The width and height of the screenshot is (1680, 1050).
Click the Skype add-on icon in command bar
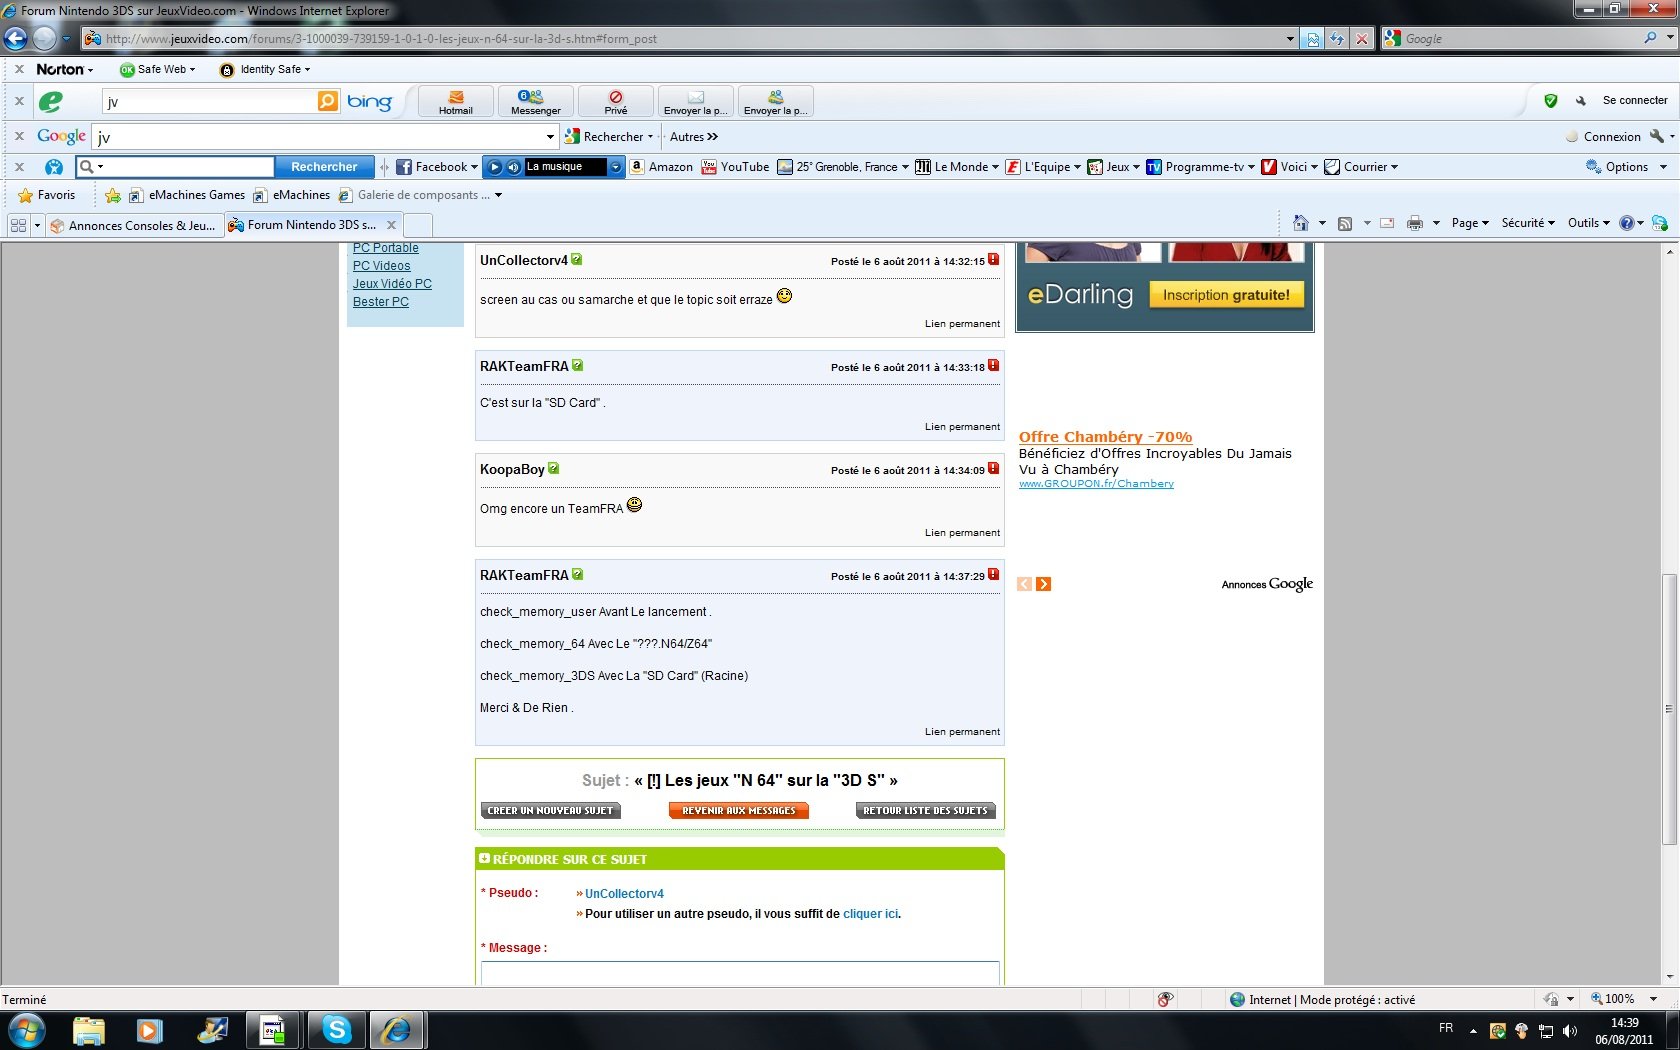pyautogui.click(x=1660, y=223)
